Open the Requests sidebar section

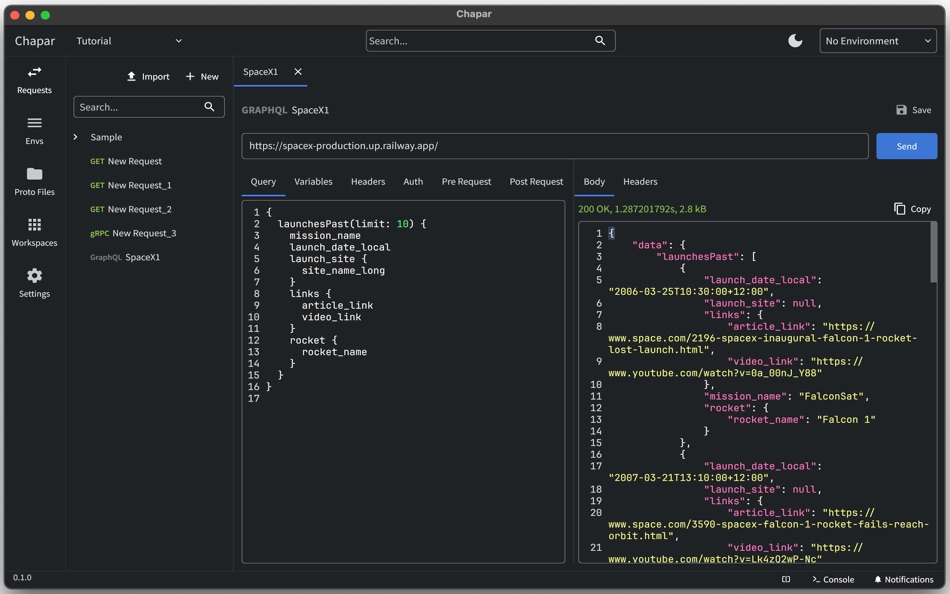tap(34, 80)
